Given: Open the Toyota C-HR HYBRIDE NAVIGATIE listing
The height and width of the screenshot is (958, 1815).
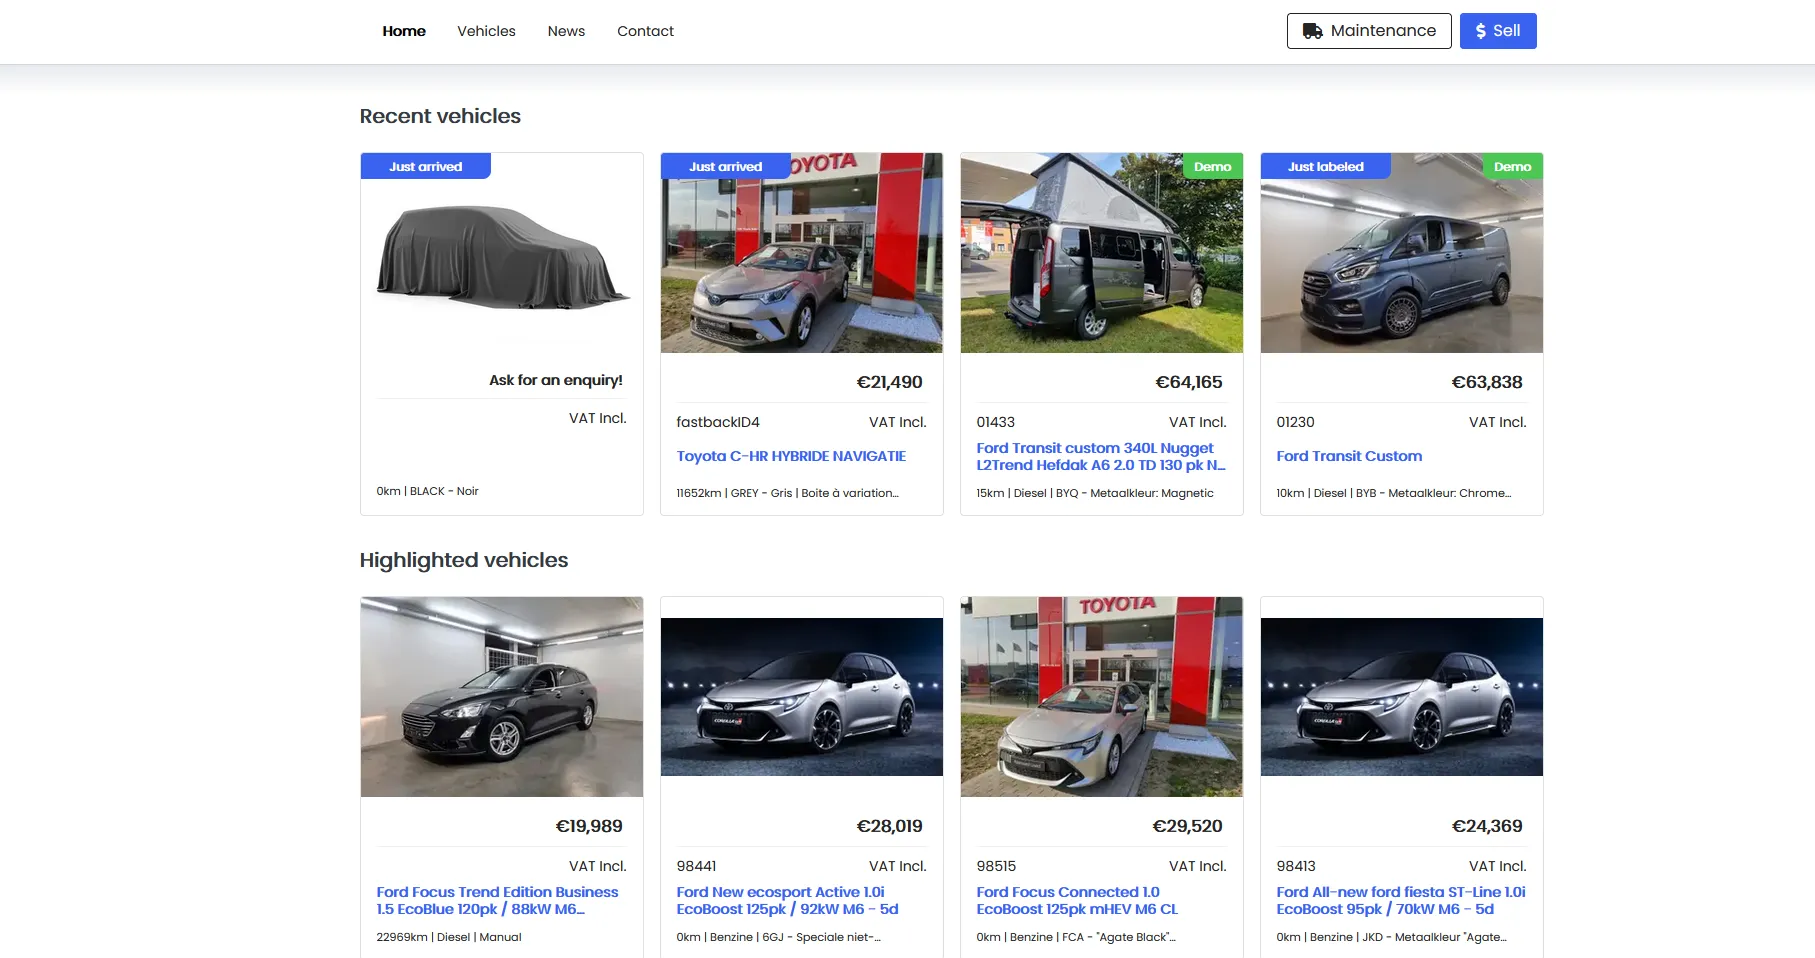Looking at the screenshot, I should [791, 456].
